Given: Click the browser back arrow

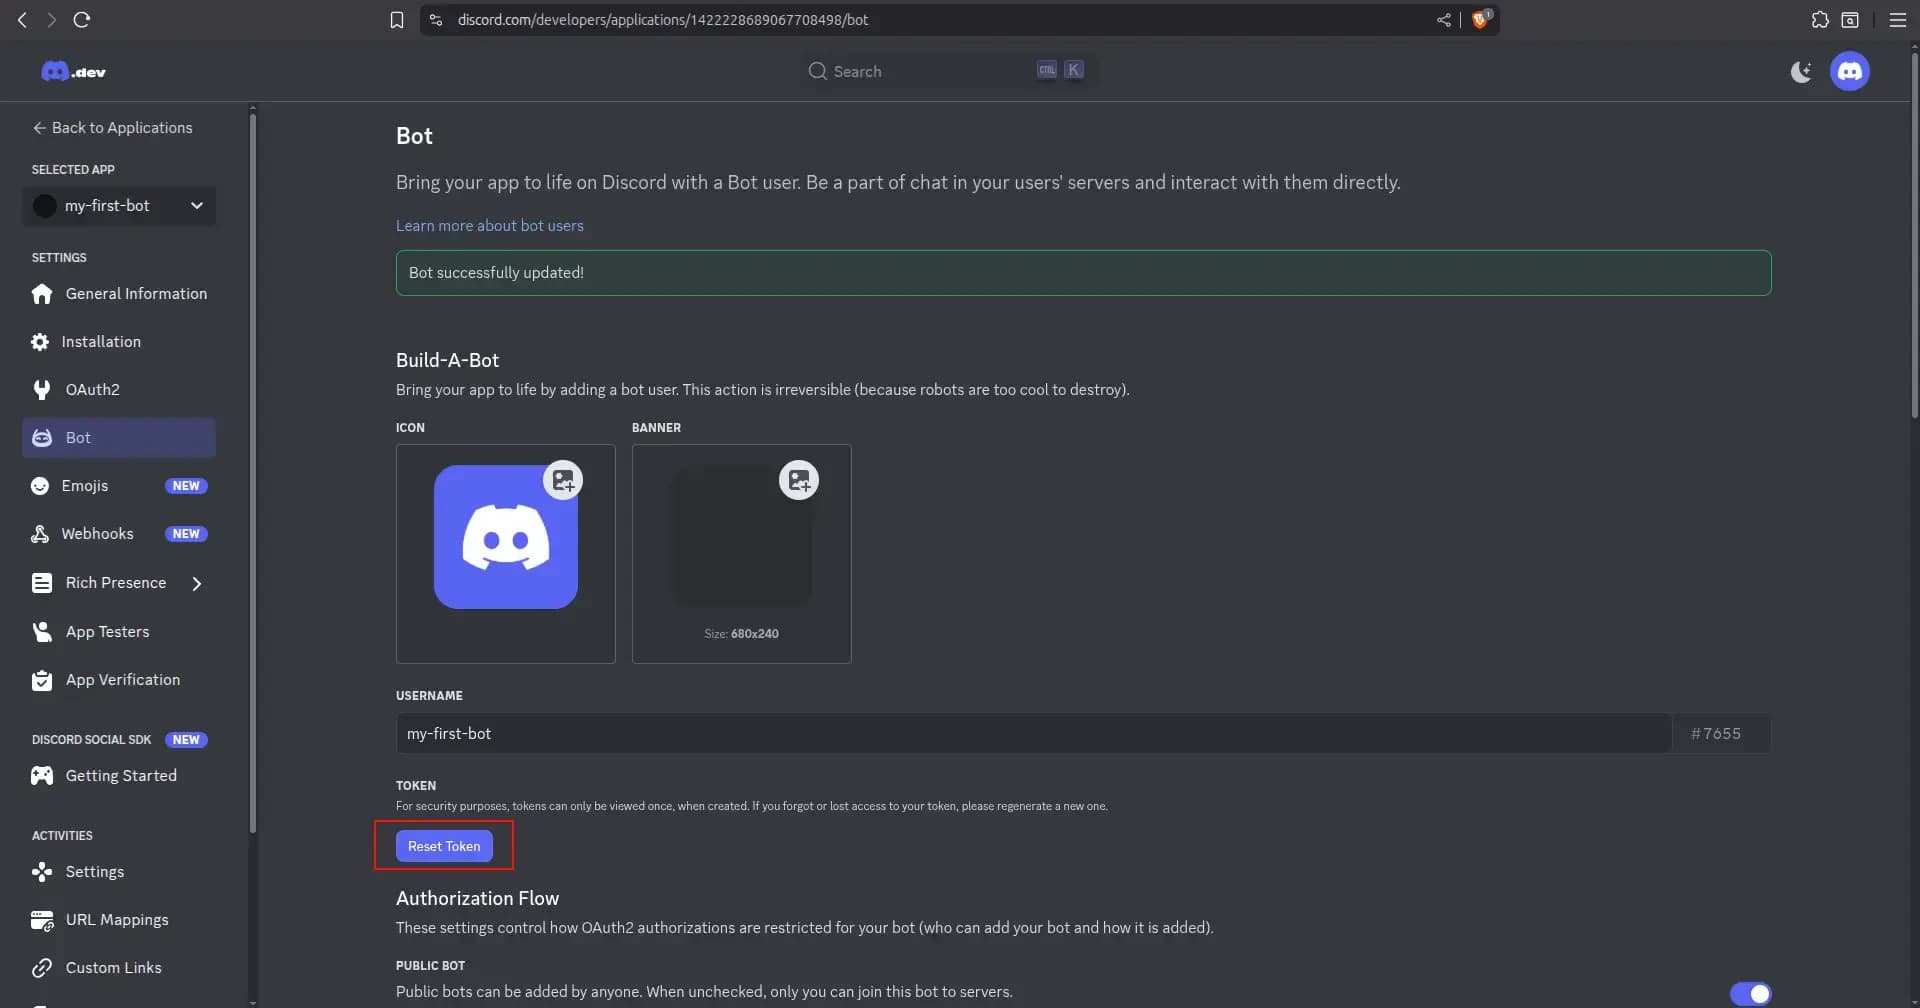Looking at the screenshot, I should (22, 20).
